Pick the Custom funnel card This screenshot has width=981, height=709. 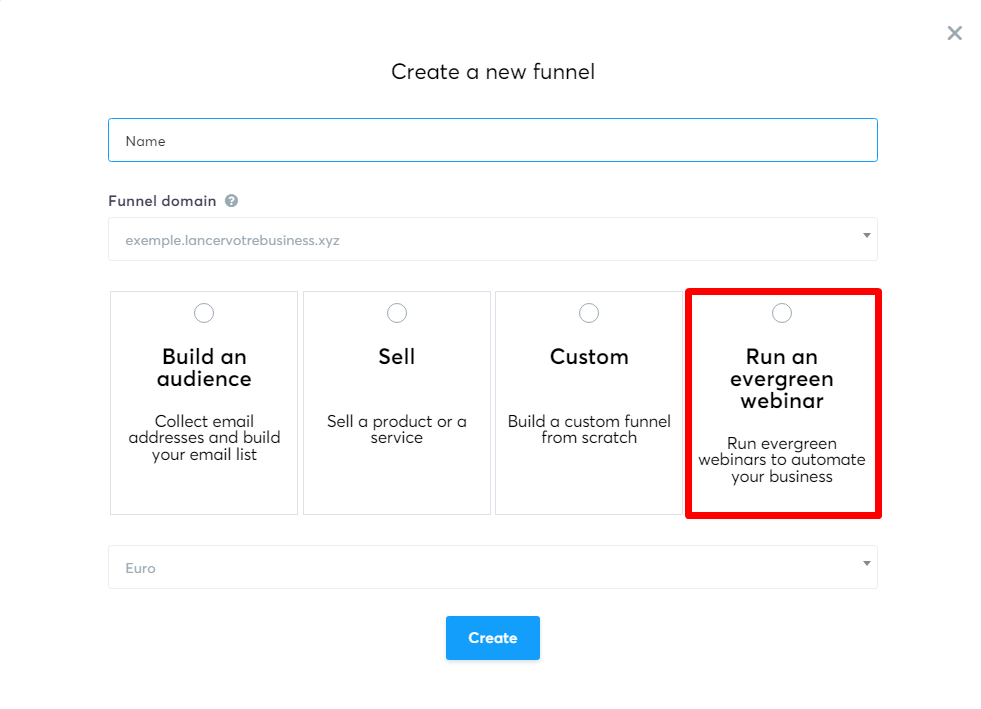(x=589, y=403)
